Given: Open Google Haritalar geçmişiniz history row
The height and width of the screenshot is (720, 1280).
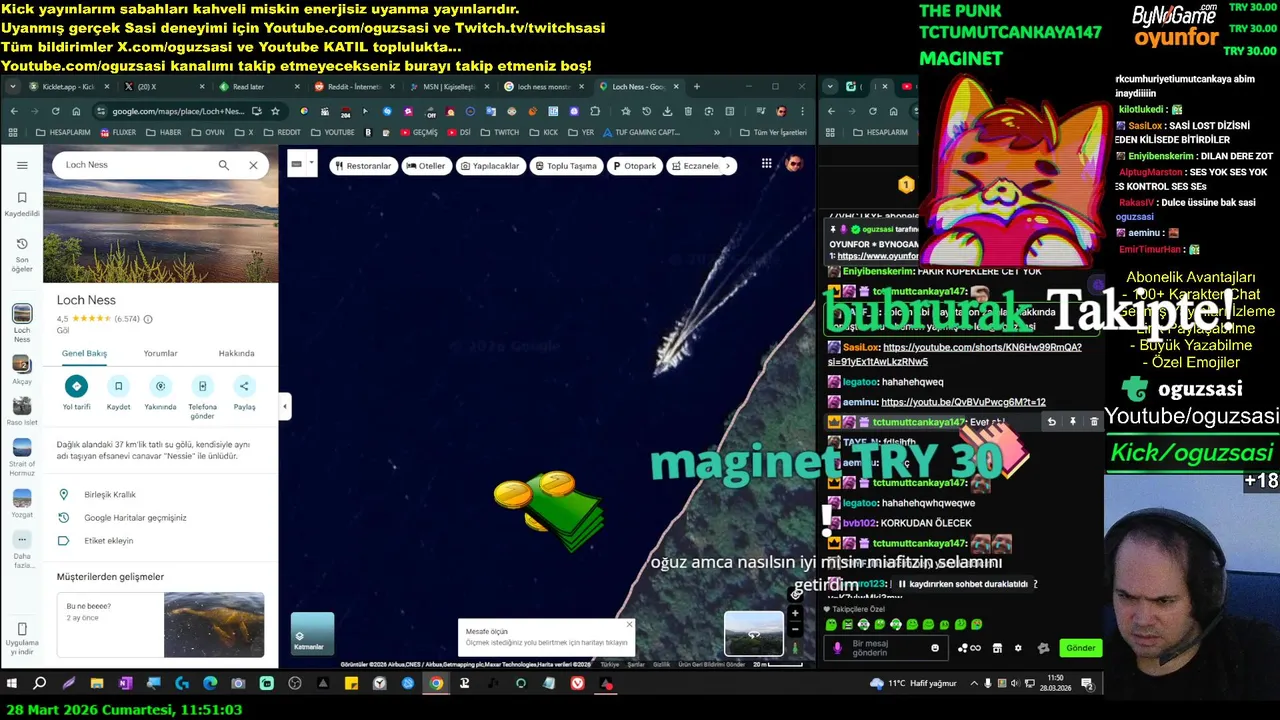Looking at the screenshot, I should tap(161, 518).
